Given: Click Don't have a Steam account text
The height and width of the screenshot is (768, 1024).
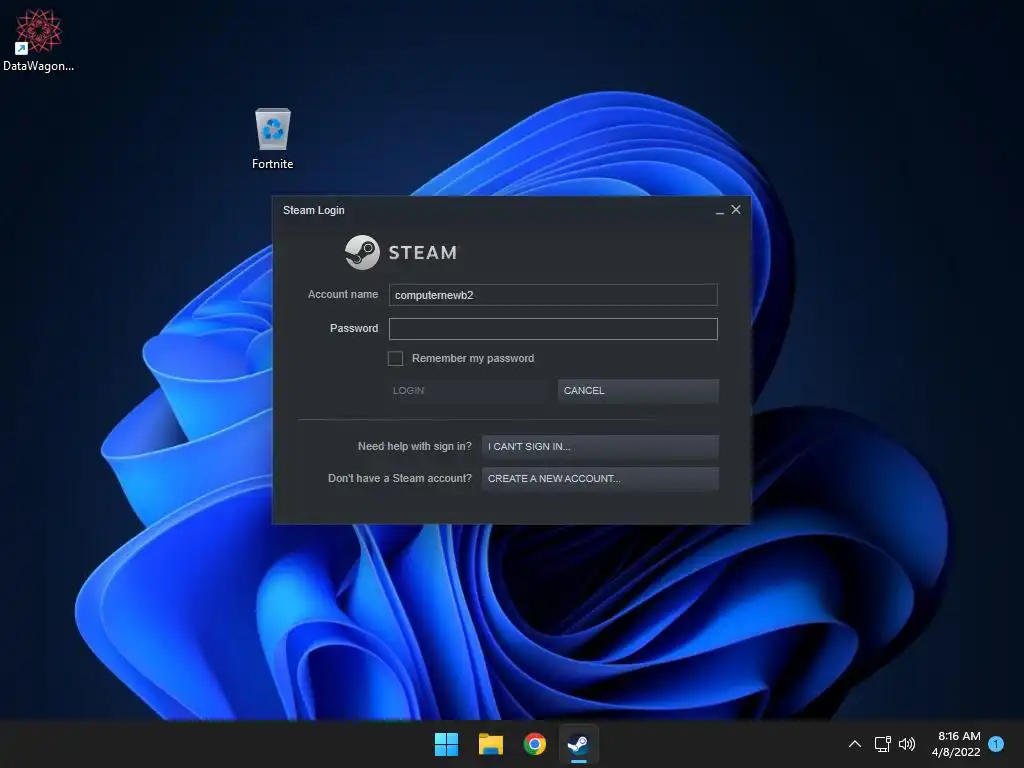Looking at the screenshot, I should pyautogui.click(x=400, y=479).
